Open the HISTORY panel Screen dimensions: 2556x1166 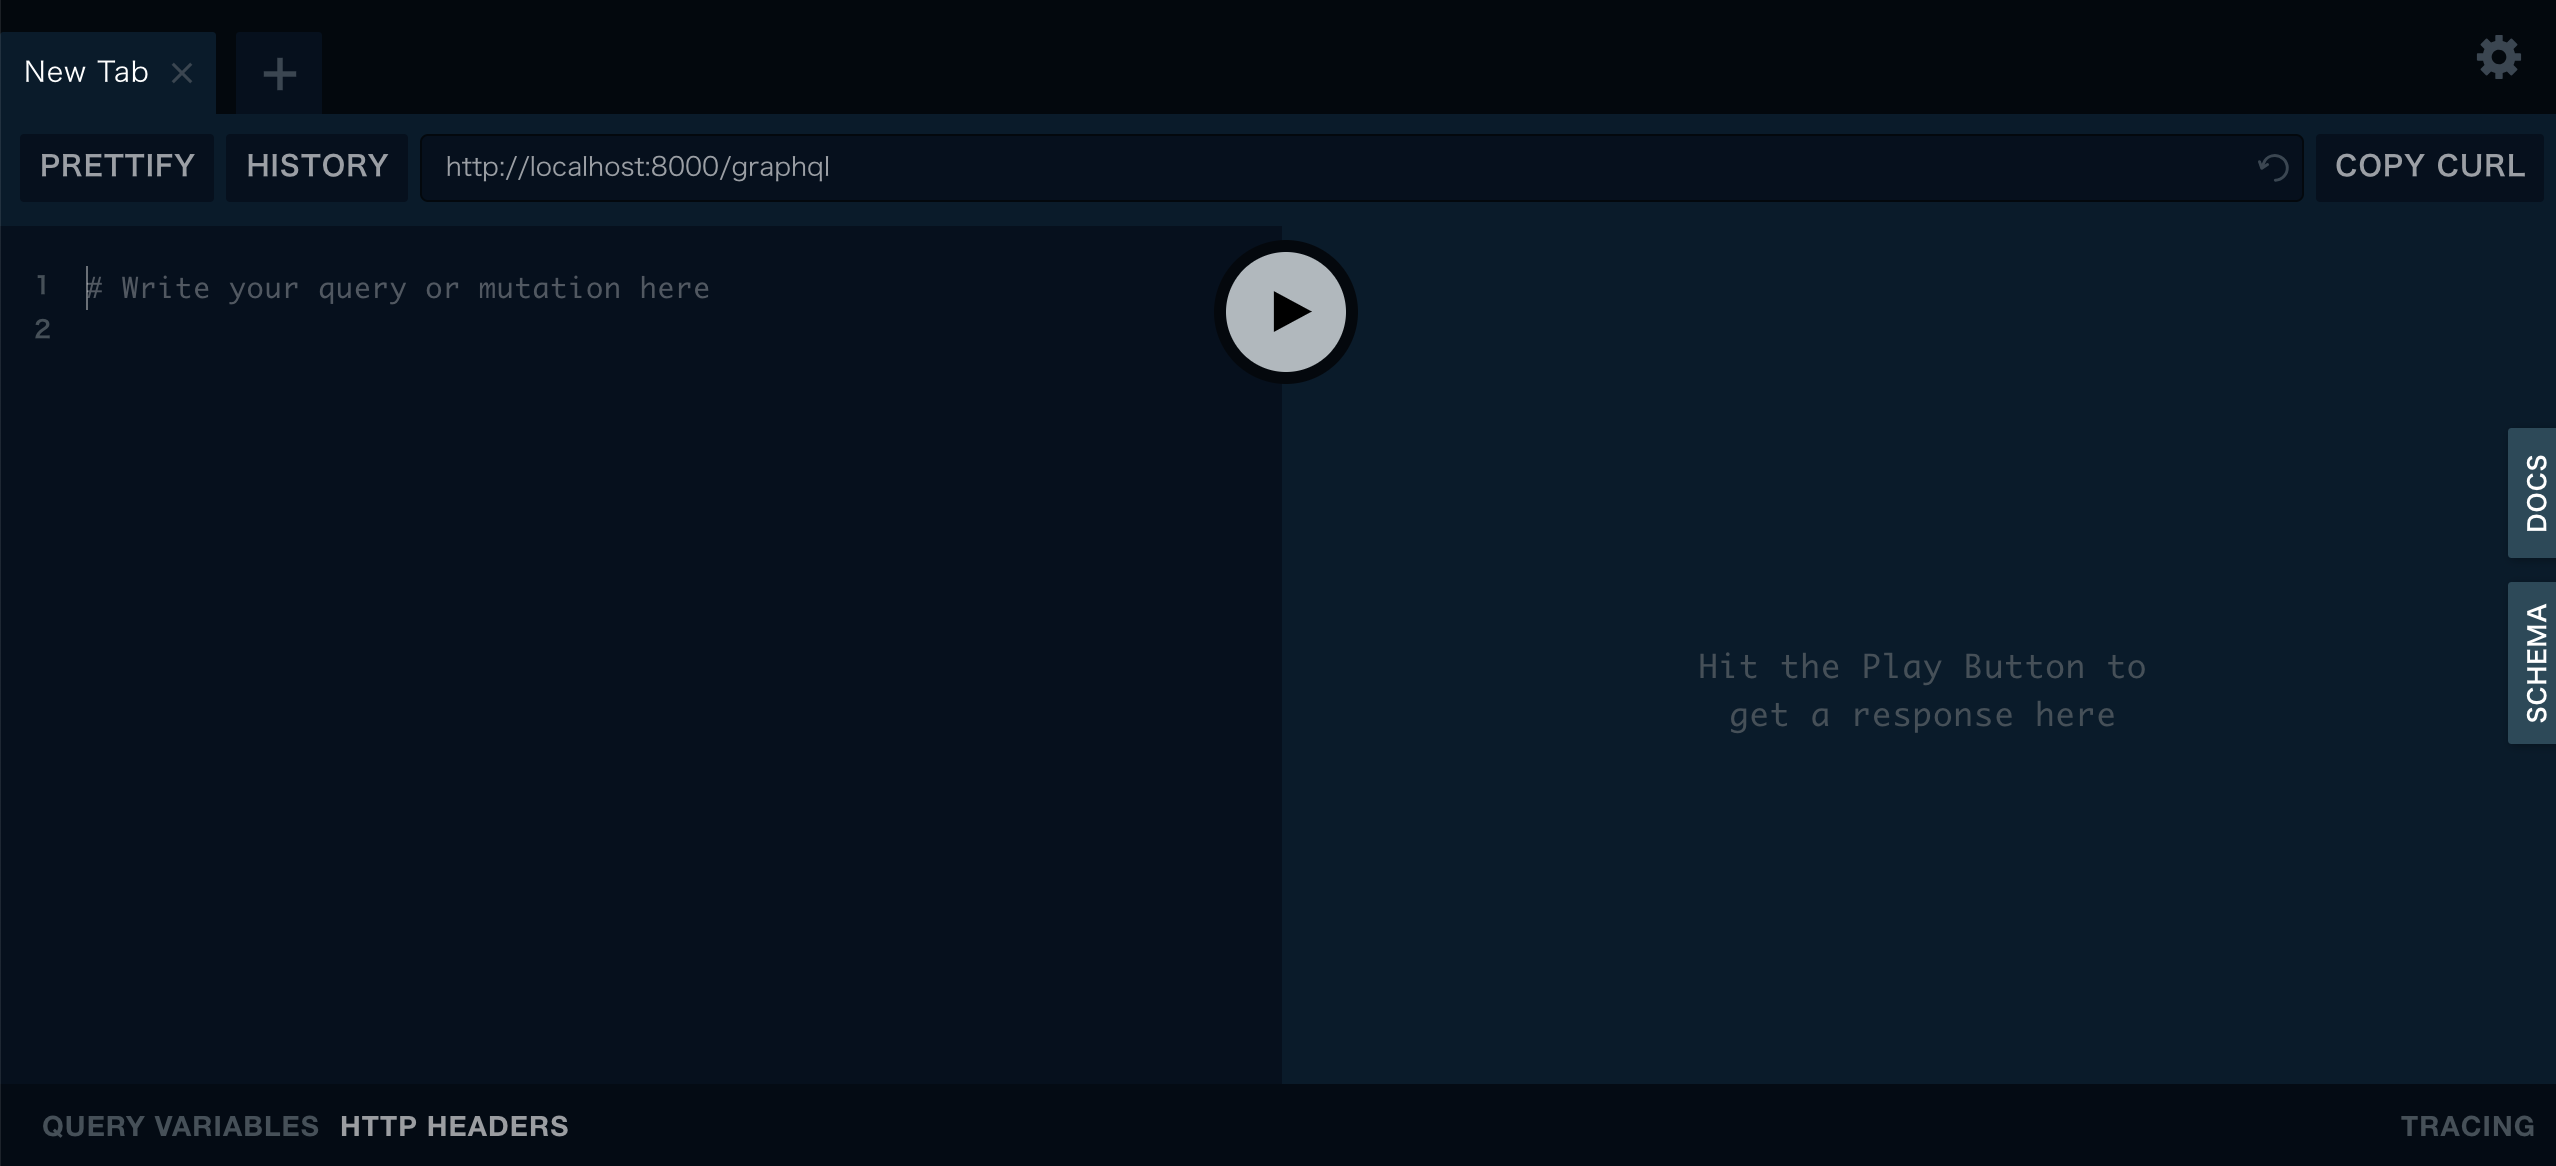pos(317,166)
